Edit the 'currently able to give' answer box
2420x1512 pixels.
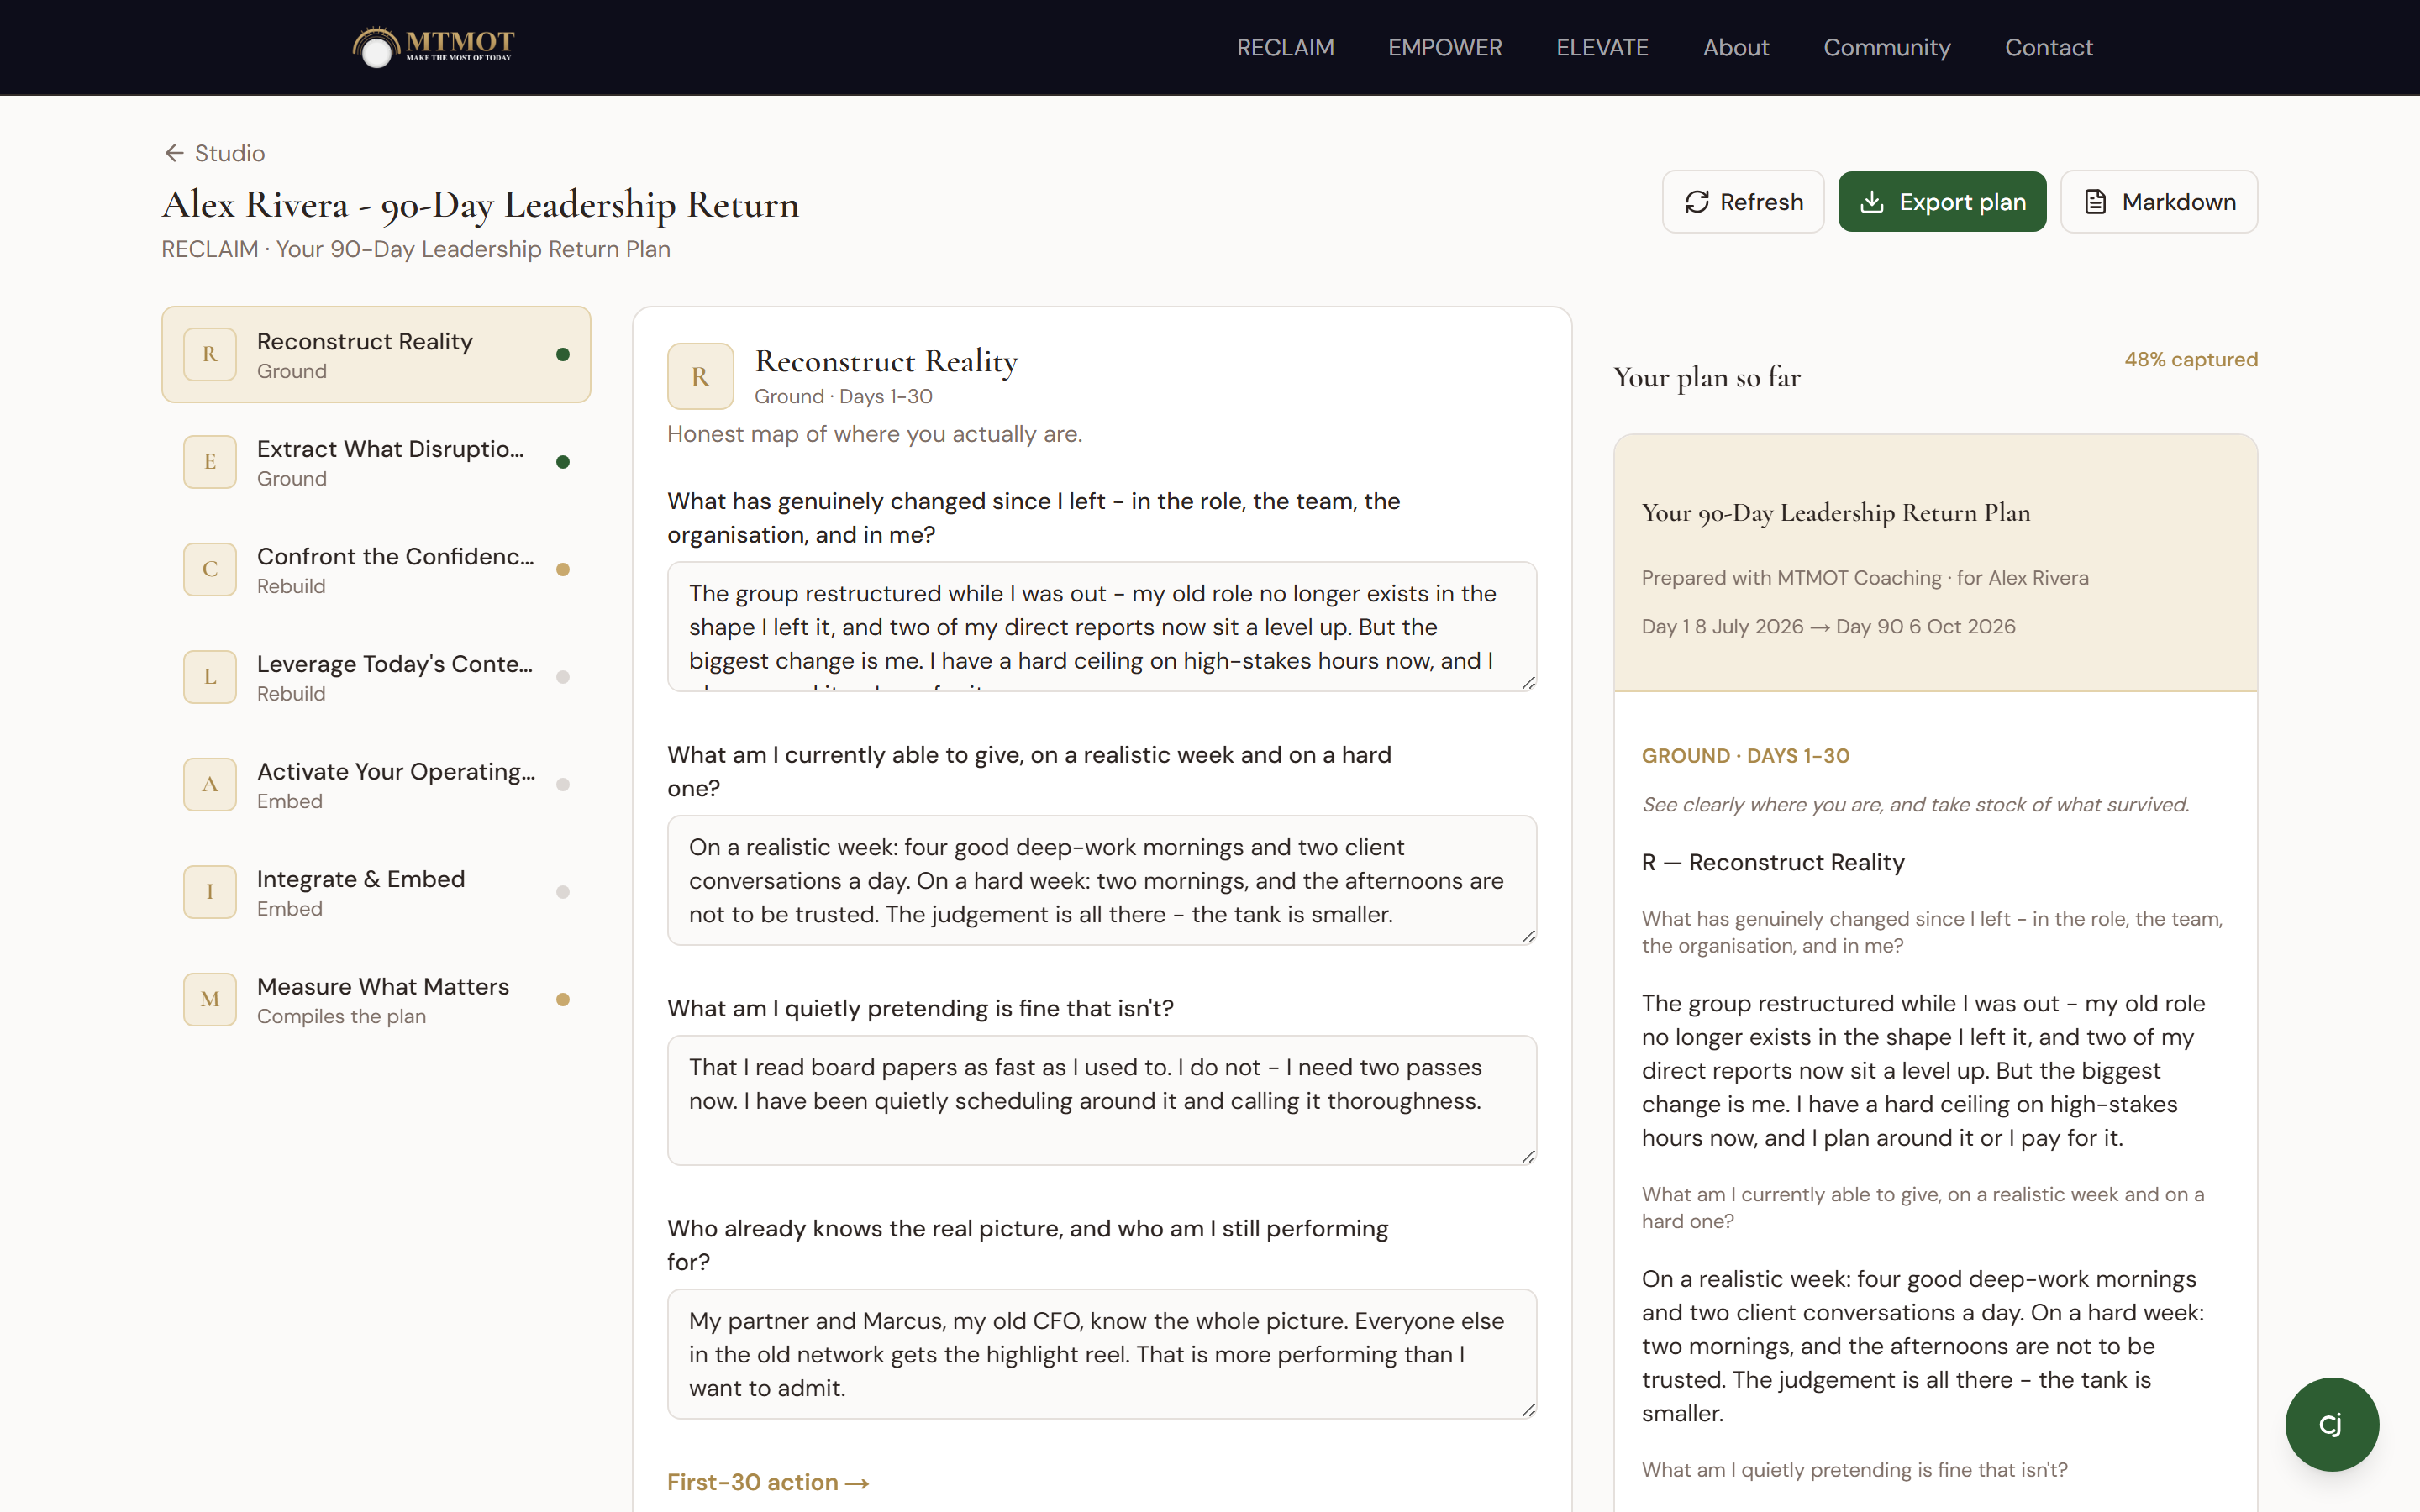(1101, 880)
